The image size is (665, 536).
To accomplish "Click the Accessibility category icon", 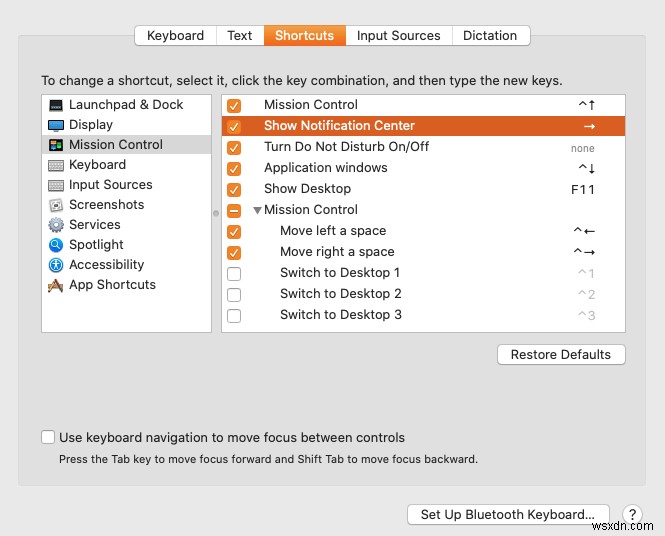I will tap(56, 265).
